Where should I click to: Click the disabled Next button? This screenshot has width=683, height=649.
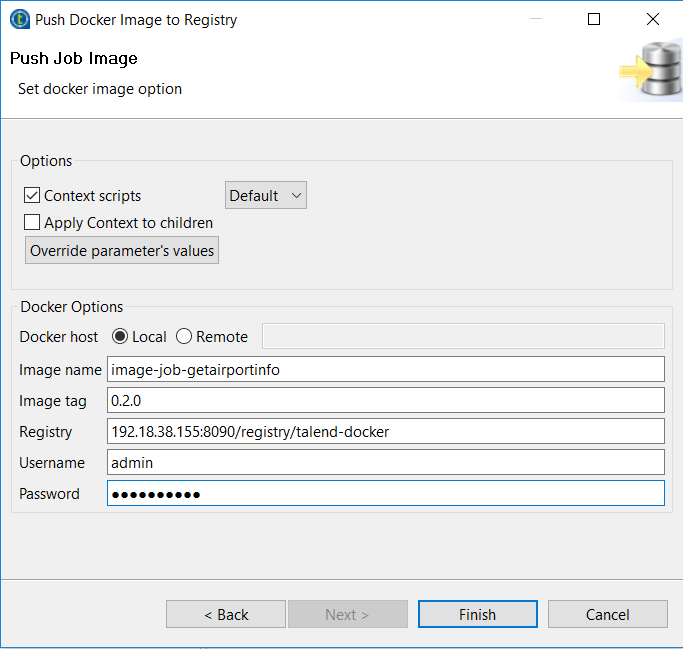pyautogui.click(x=347, y=614)
